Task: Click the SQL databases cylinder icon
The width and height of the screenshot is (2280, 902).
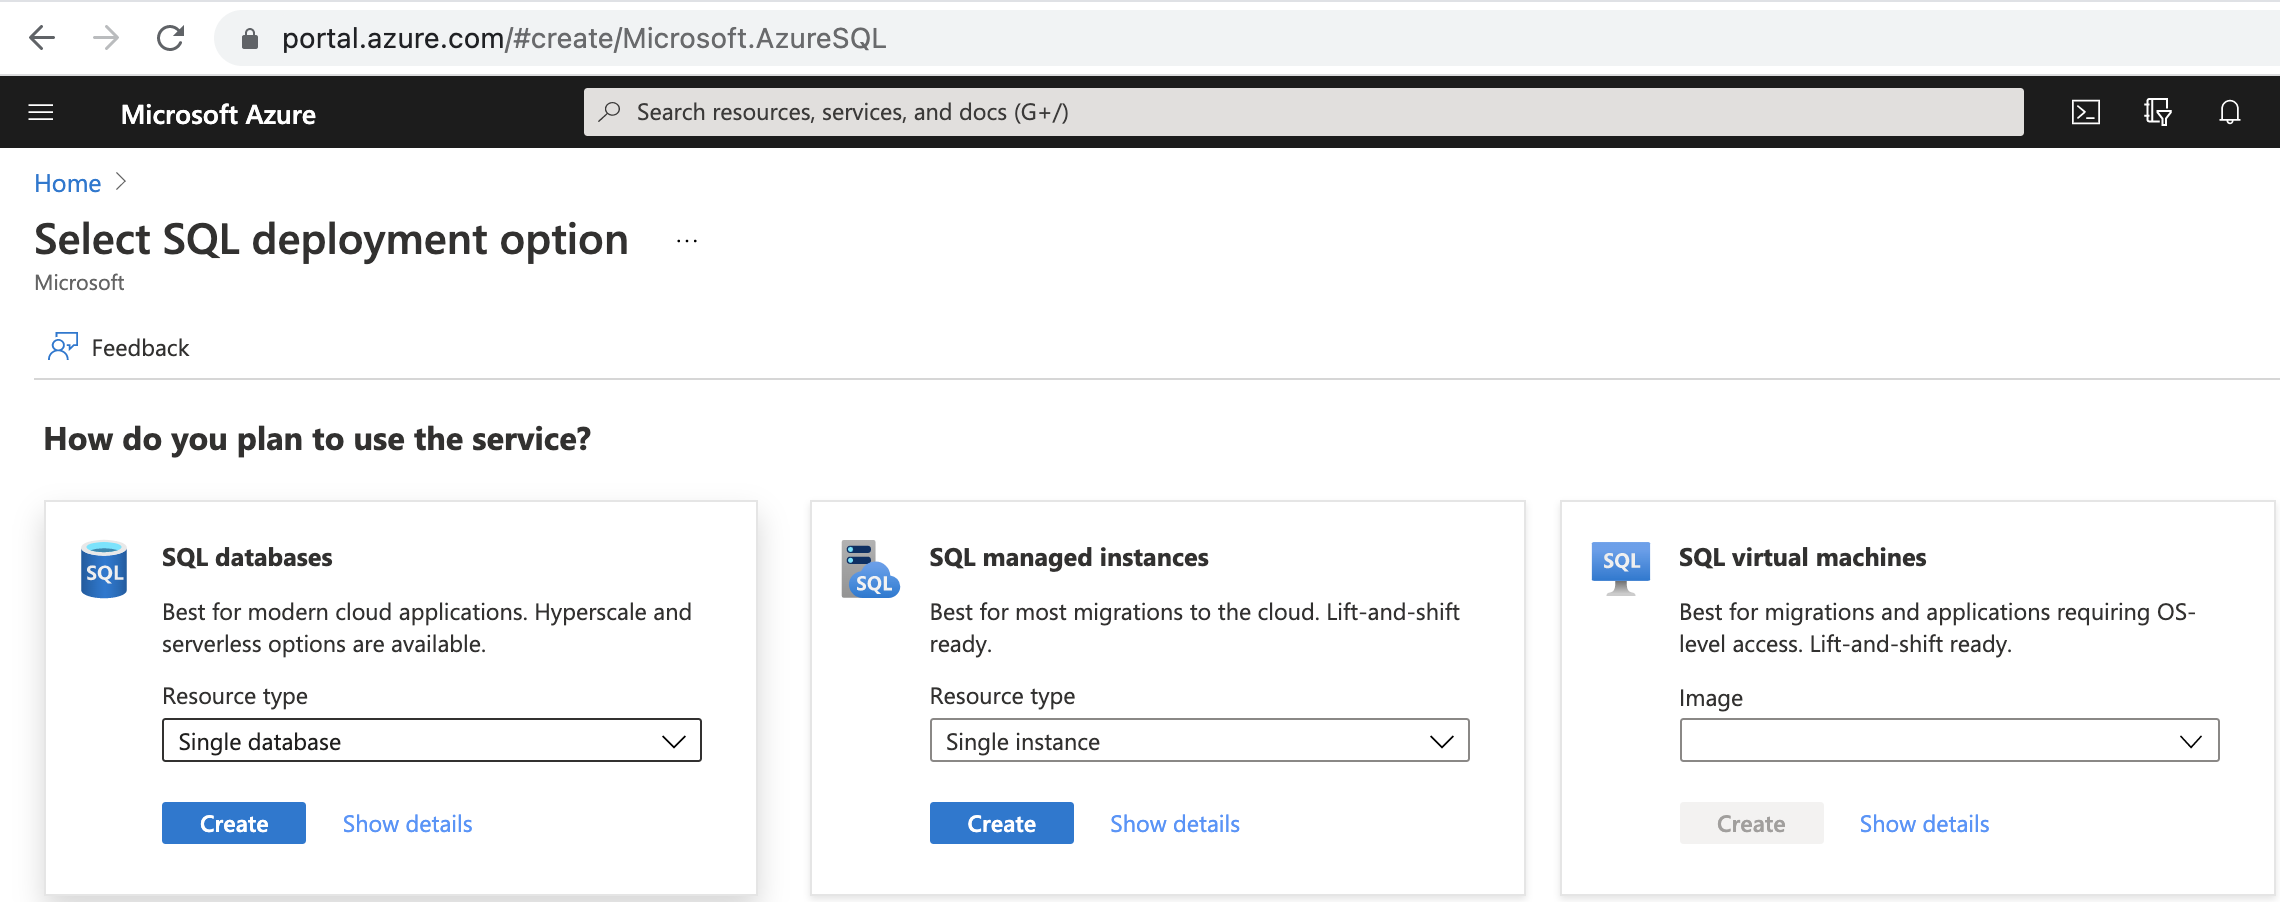Action: coord(104,569)
